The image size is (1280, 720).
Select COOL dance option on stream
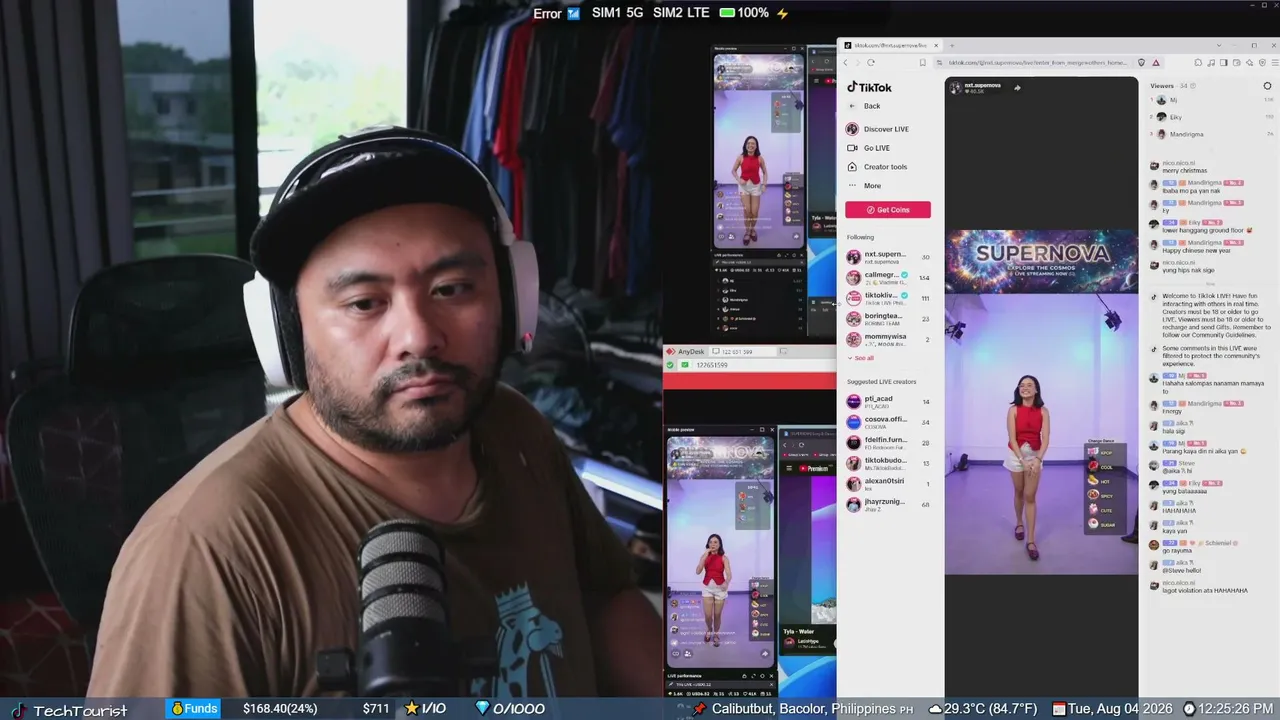[1100, 467]
